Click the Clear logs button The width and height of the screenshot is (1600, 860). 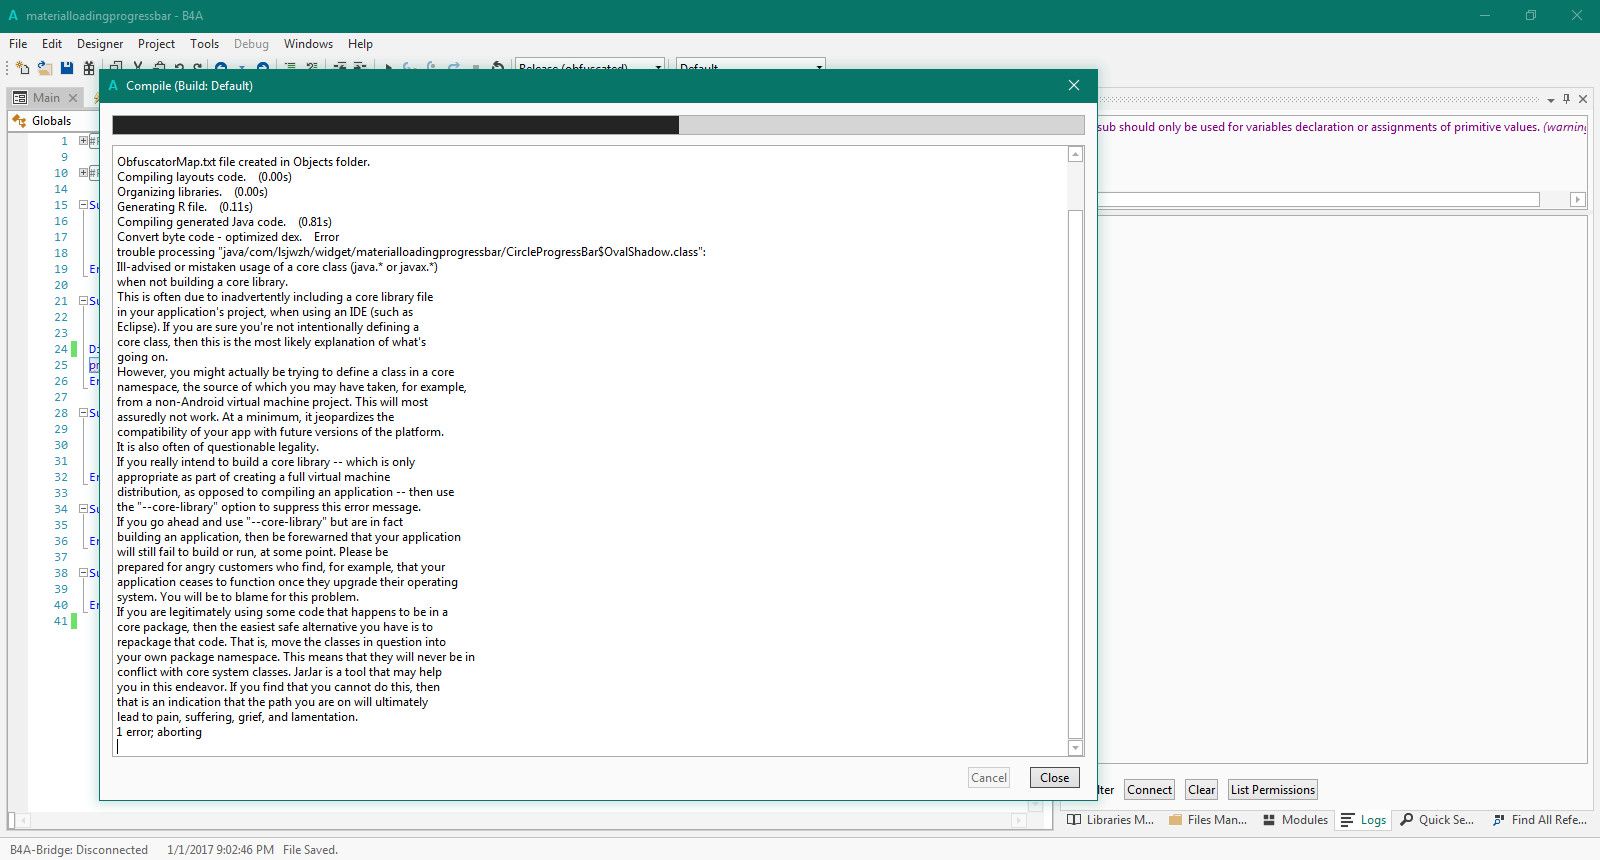tap(1201, 790)
